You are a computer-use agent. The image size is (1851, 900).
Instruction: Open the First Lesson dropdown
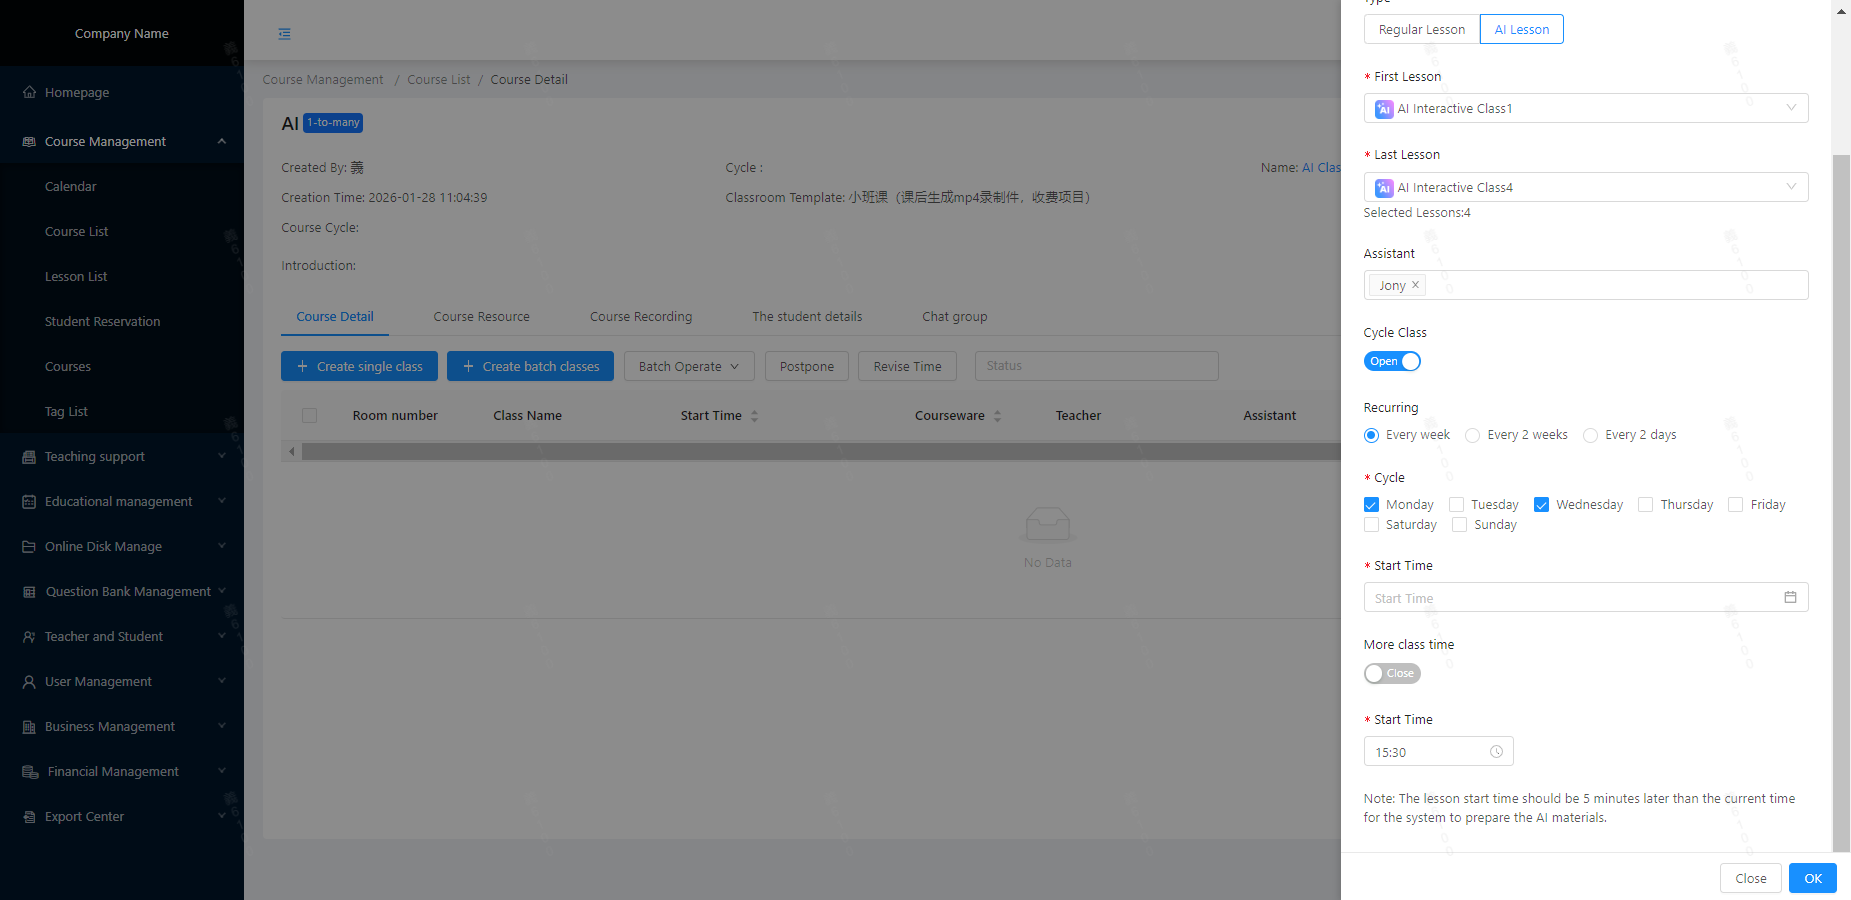coord(1585,108)
